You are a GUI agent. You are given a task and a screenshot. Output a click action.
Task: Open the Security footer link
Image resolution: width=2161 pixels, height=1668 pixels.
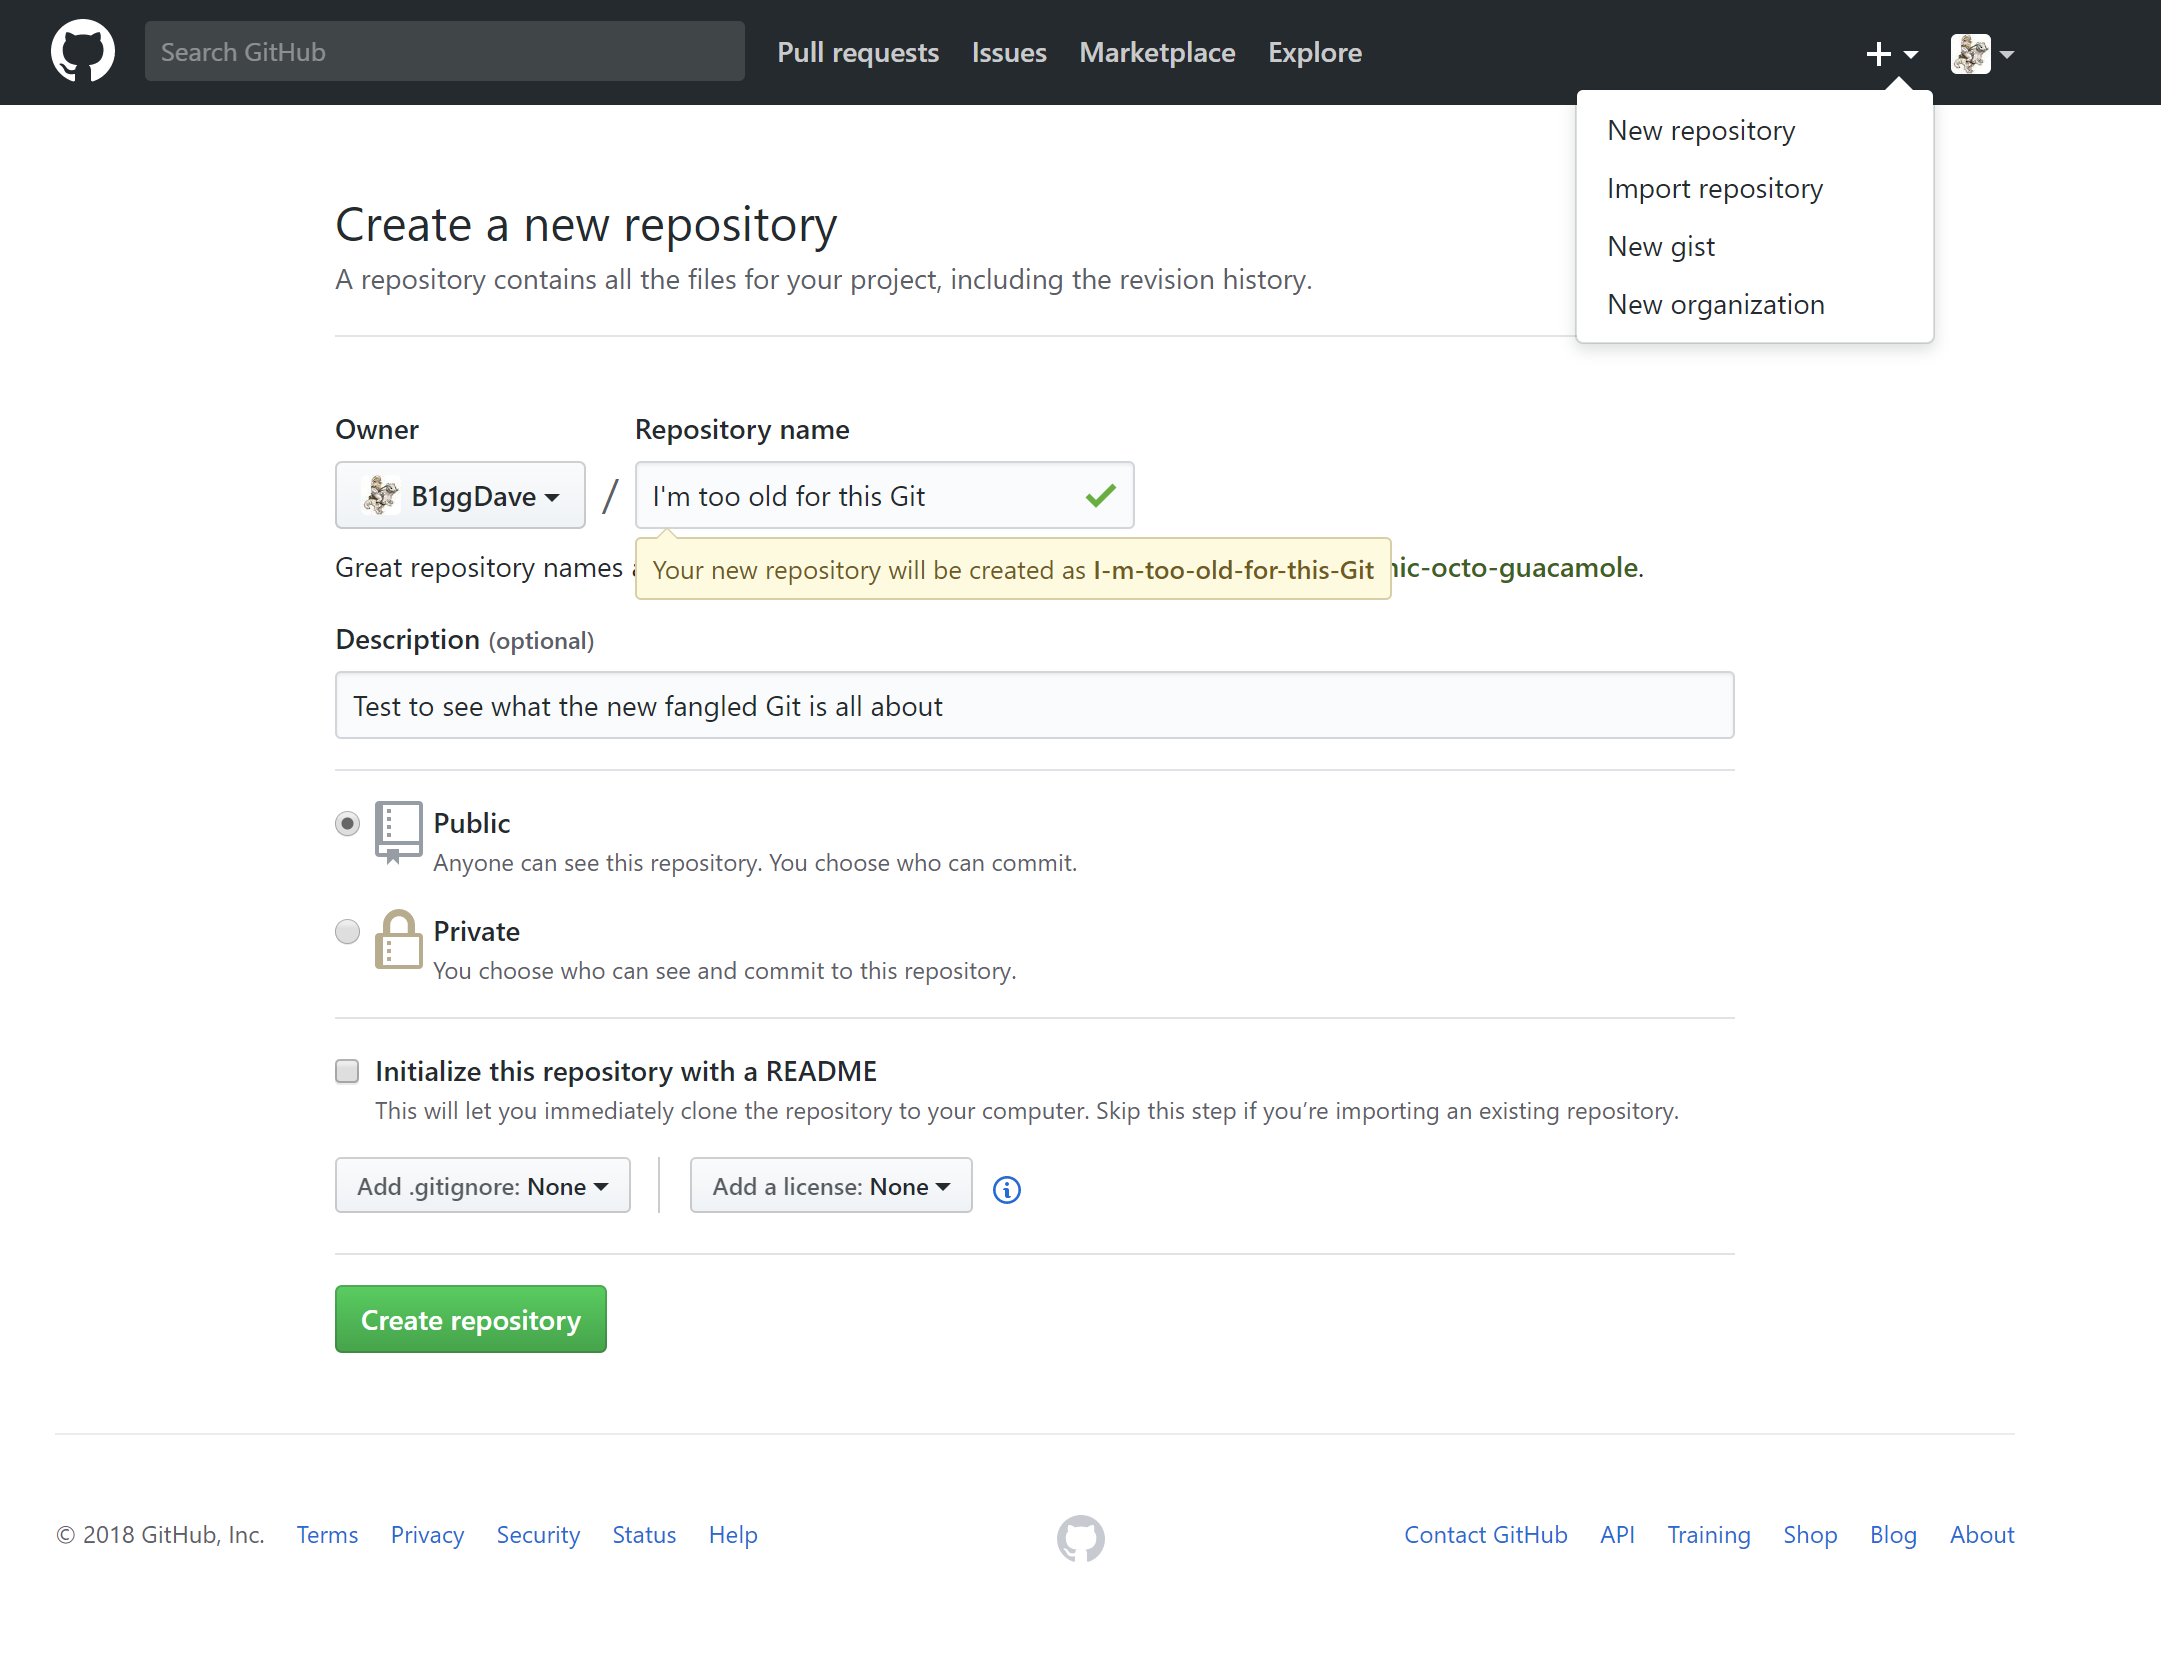tap(538, 1535)
